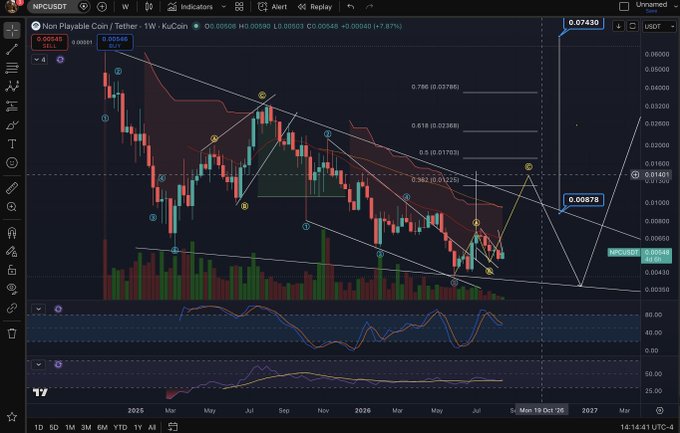Toggle the main chart indicators refresh icon
Viewport: 680px width, 433px height.
60,59
